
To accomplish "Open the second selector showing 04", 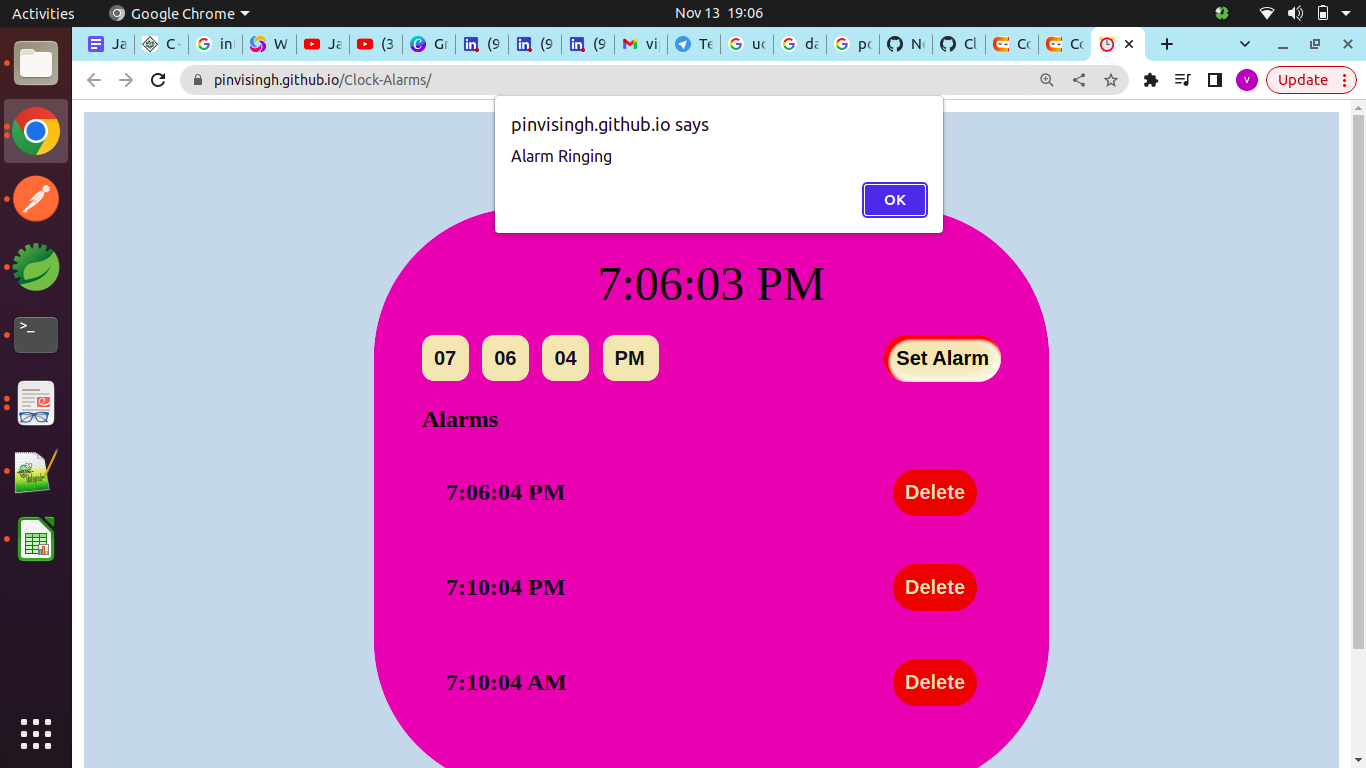I will click(565, 358).
